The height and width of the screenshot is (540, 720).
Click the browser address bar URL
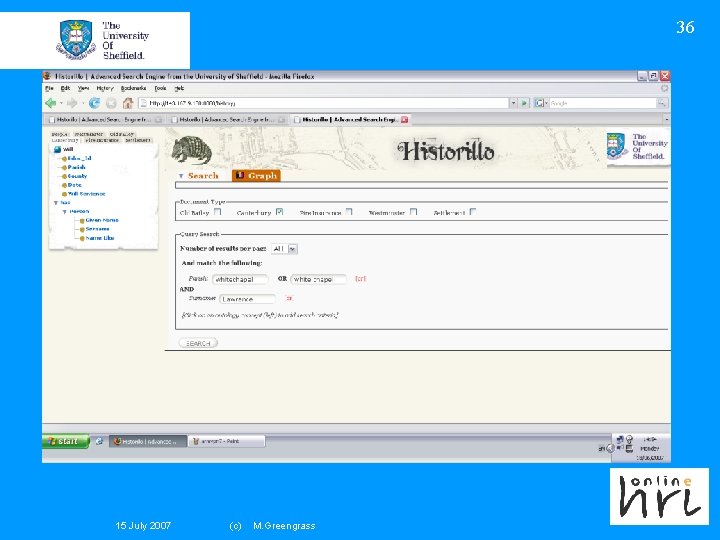[324, 103]
